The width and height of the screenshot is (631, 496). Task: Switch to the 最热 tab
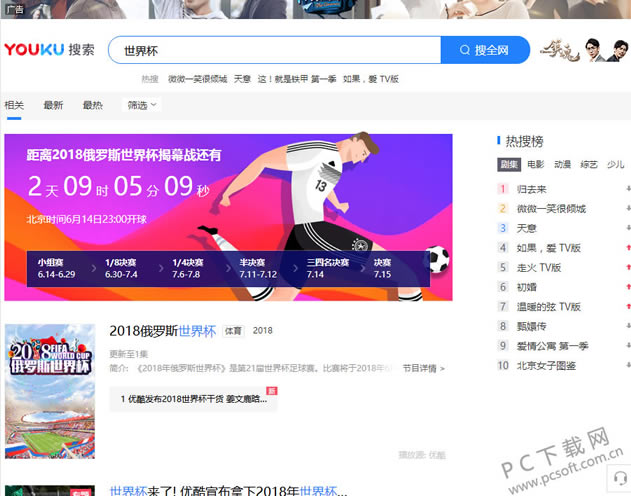[93, 105]
